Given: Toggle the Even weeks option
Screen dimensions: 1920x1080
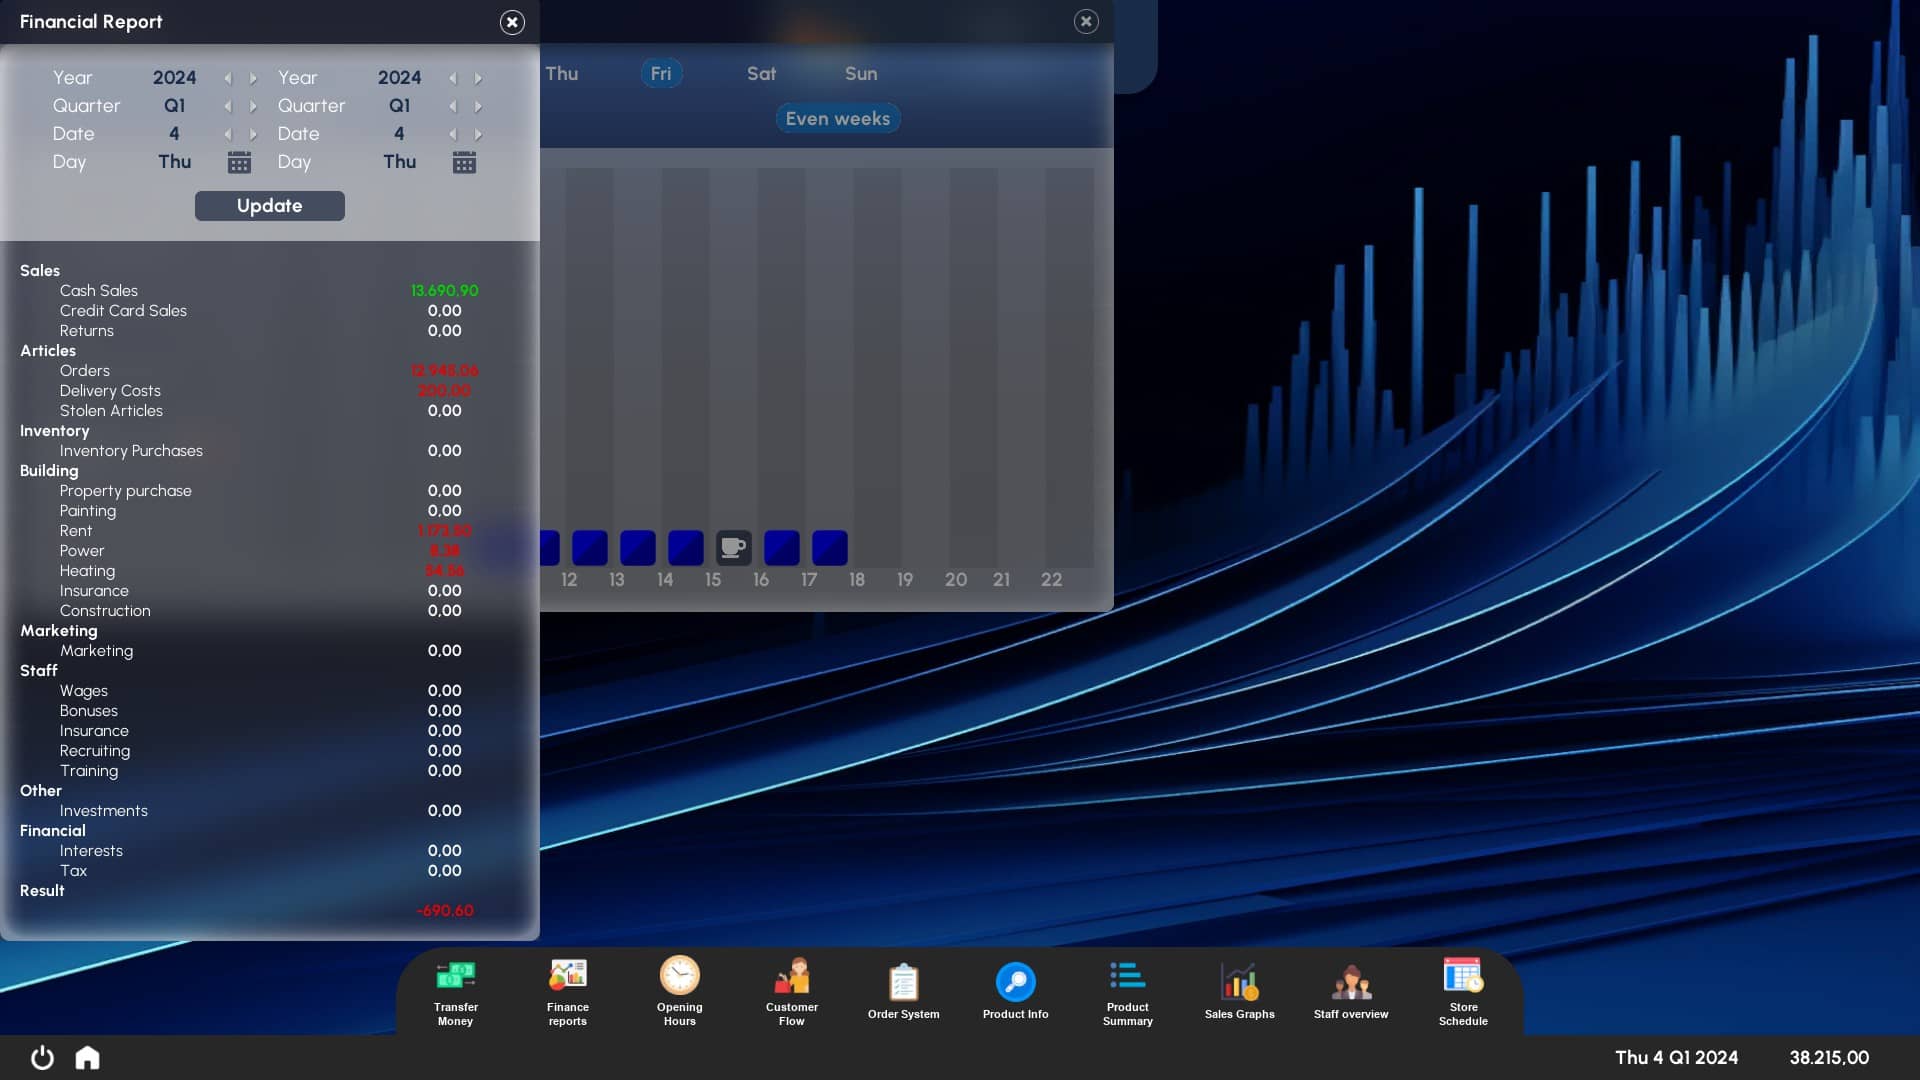Looking at the screenshot, I should coord(838,118).
